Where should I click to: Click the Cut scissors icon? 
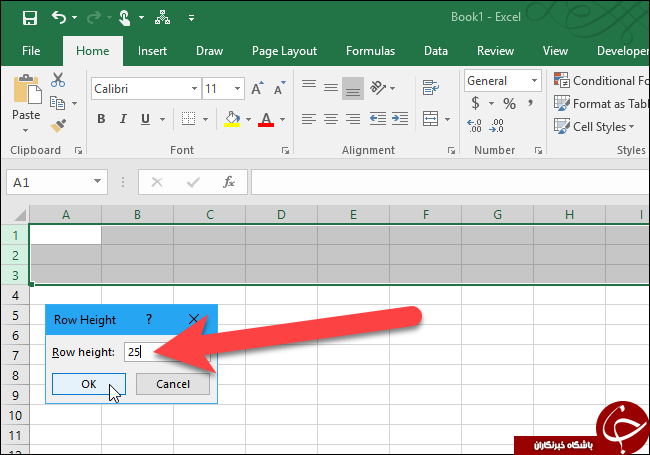click(x=58, y=80)
